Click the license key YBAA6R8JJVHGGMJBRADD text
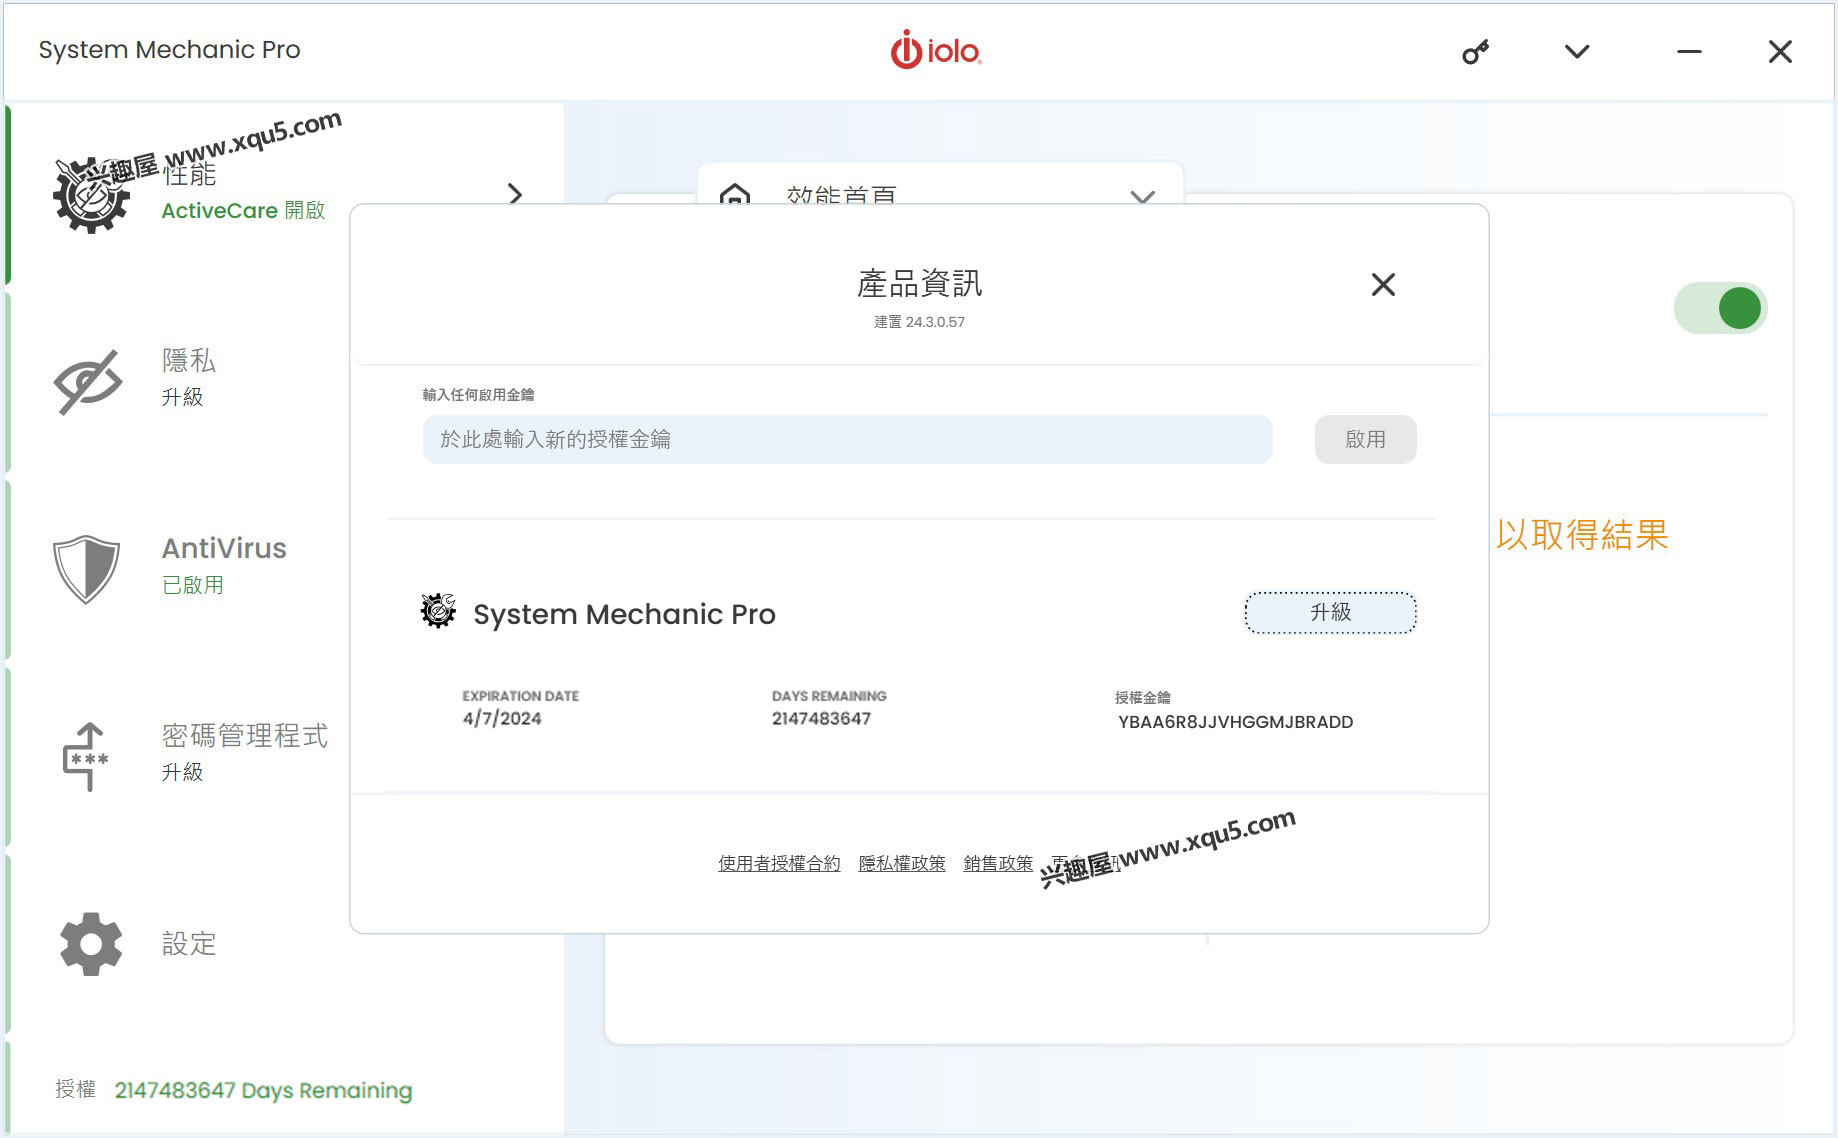Viewport: 1838px width, 1138px height. click(1235, 722)
